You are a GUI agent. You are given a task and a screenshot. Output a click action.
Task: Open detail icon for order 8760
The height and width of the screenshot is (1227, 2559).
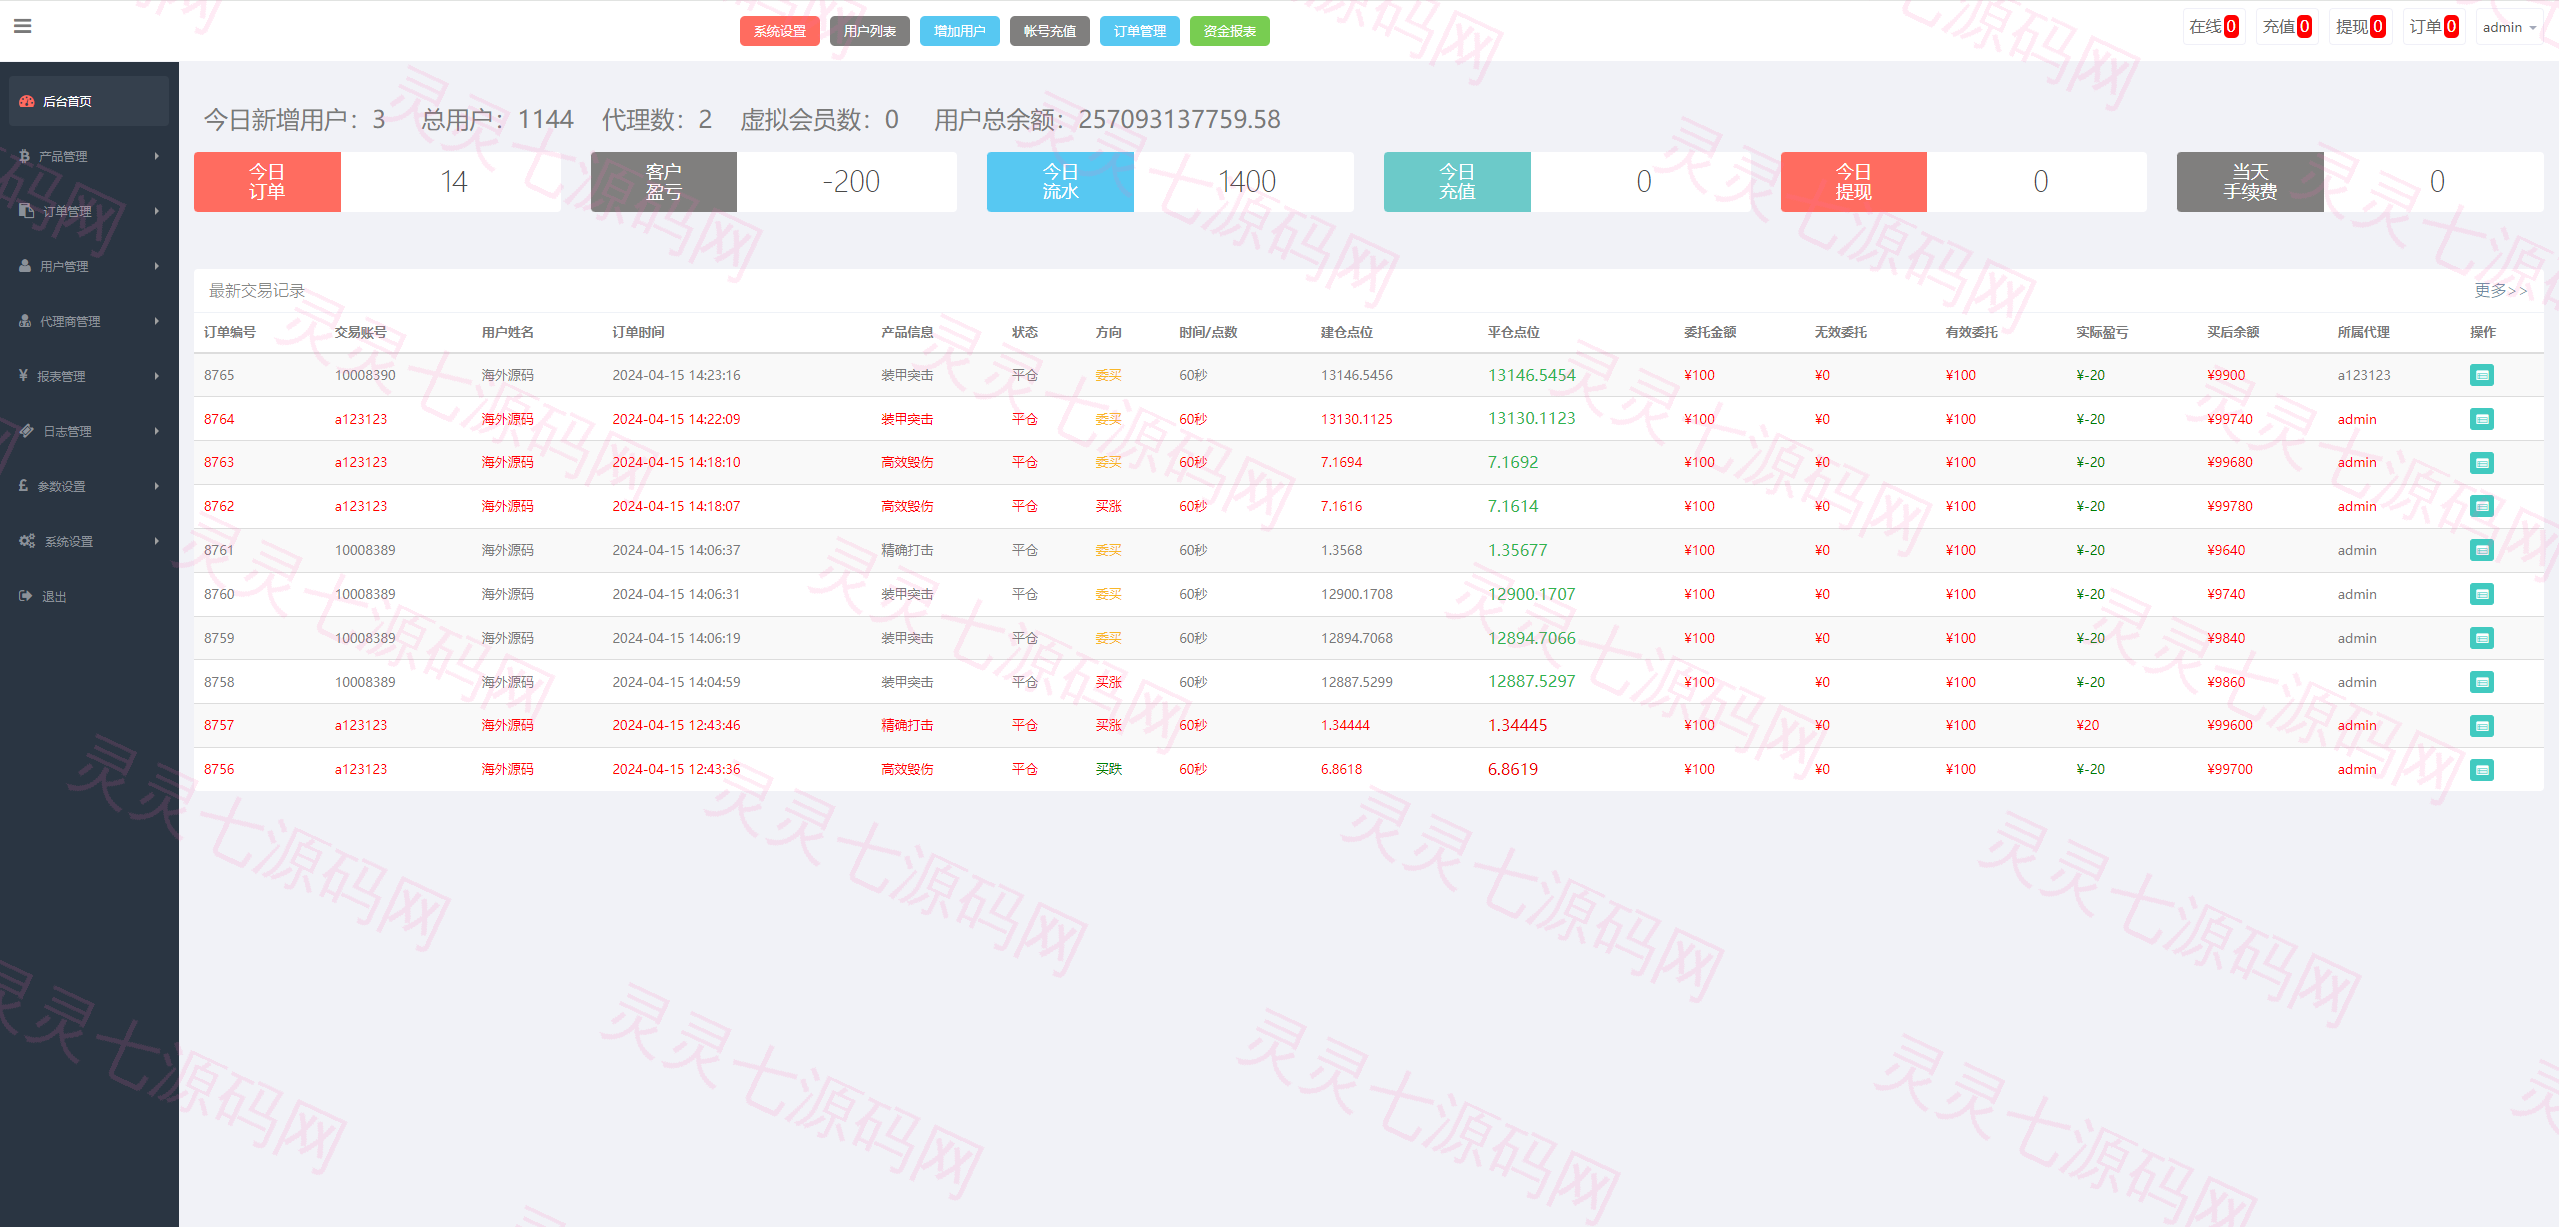point(2481,594)
